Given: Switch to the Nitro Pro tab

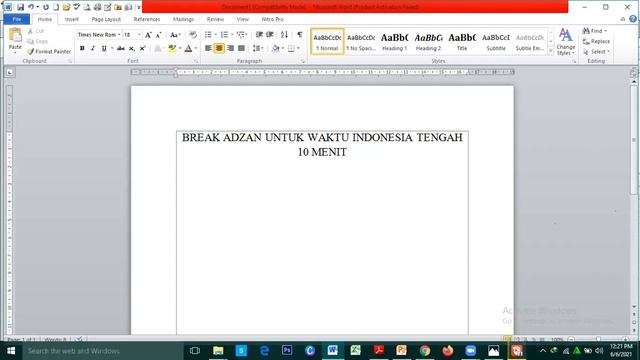Looking at the screenshot, I should pos(272,19).
